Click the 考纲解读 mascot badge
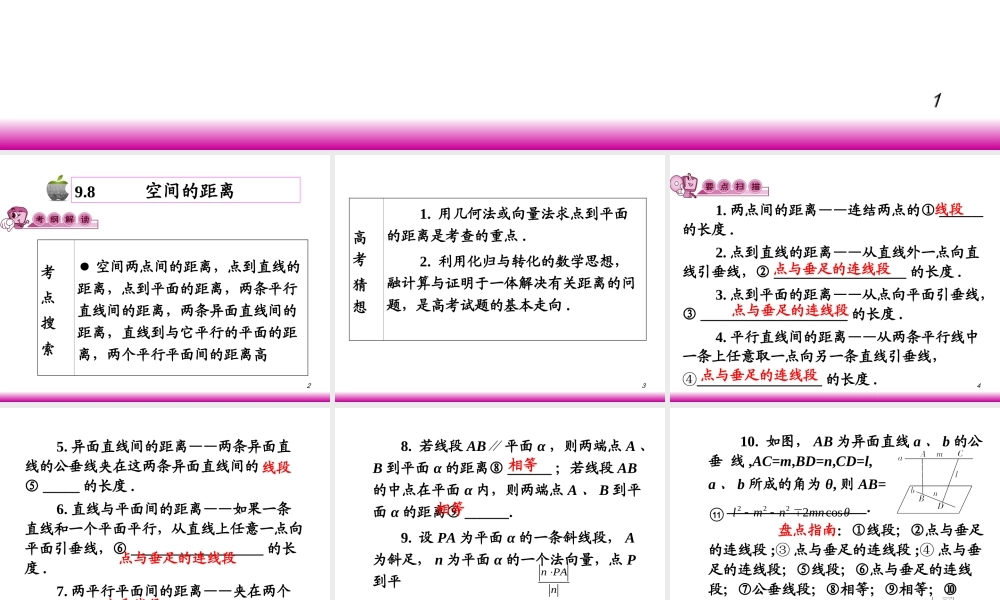This screenshot has height=600, width=1000. click(49, 219)
